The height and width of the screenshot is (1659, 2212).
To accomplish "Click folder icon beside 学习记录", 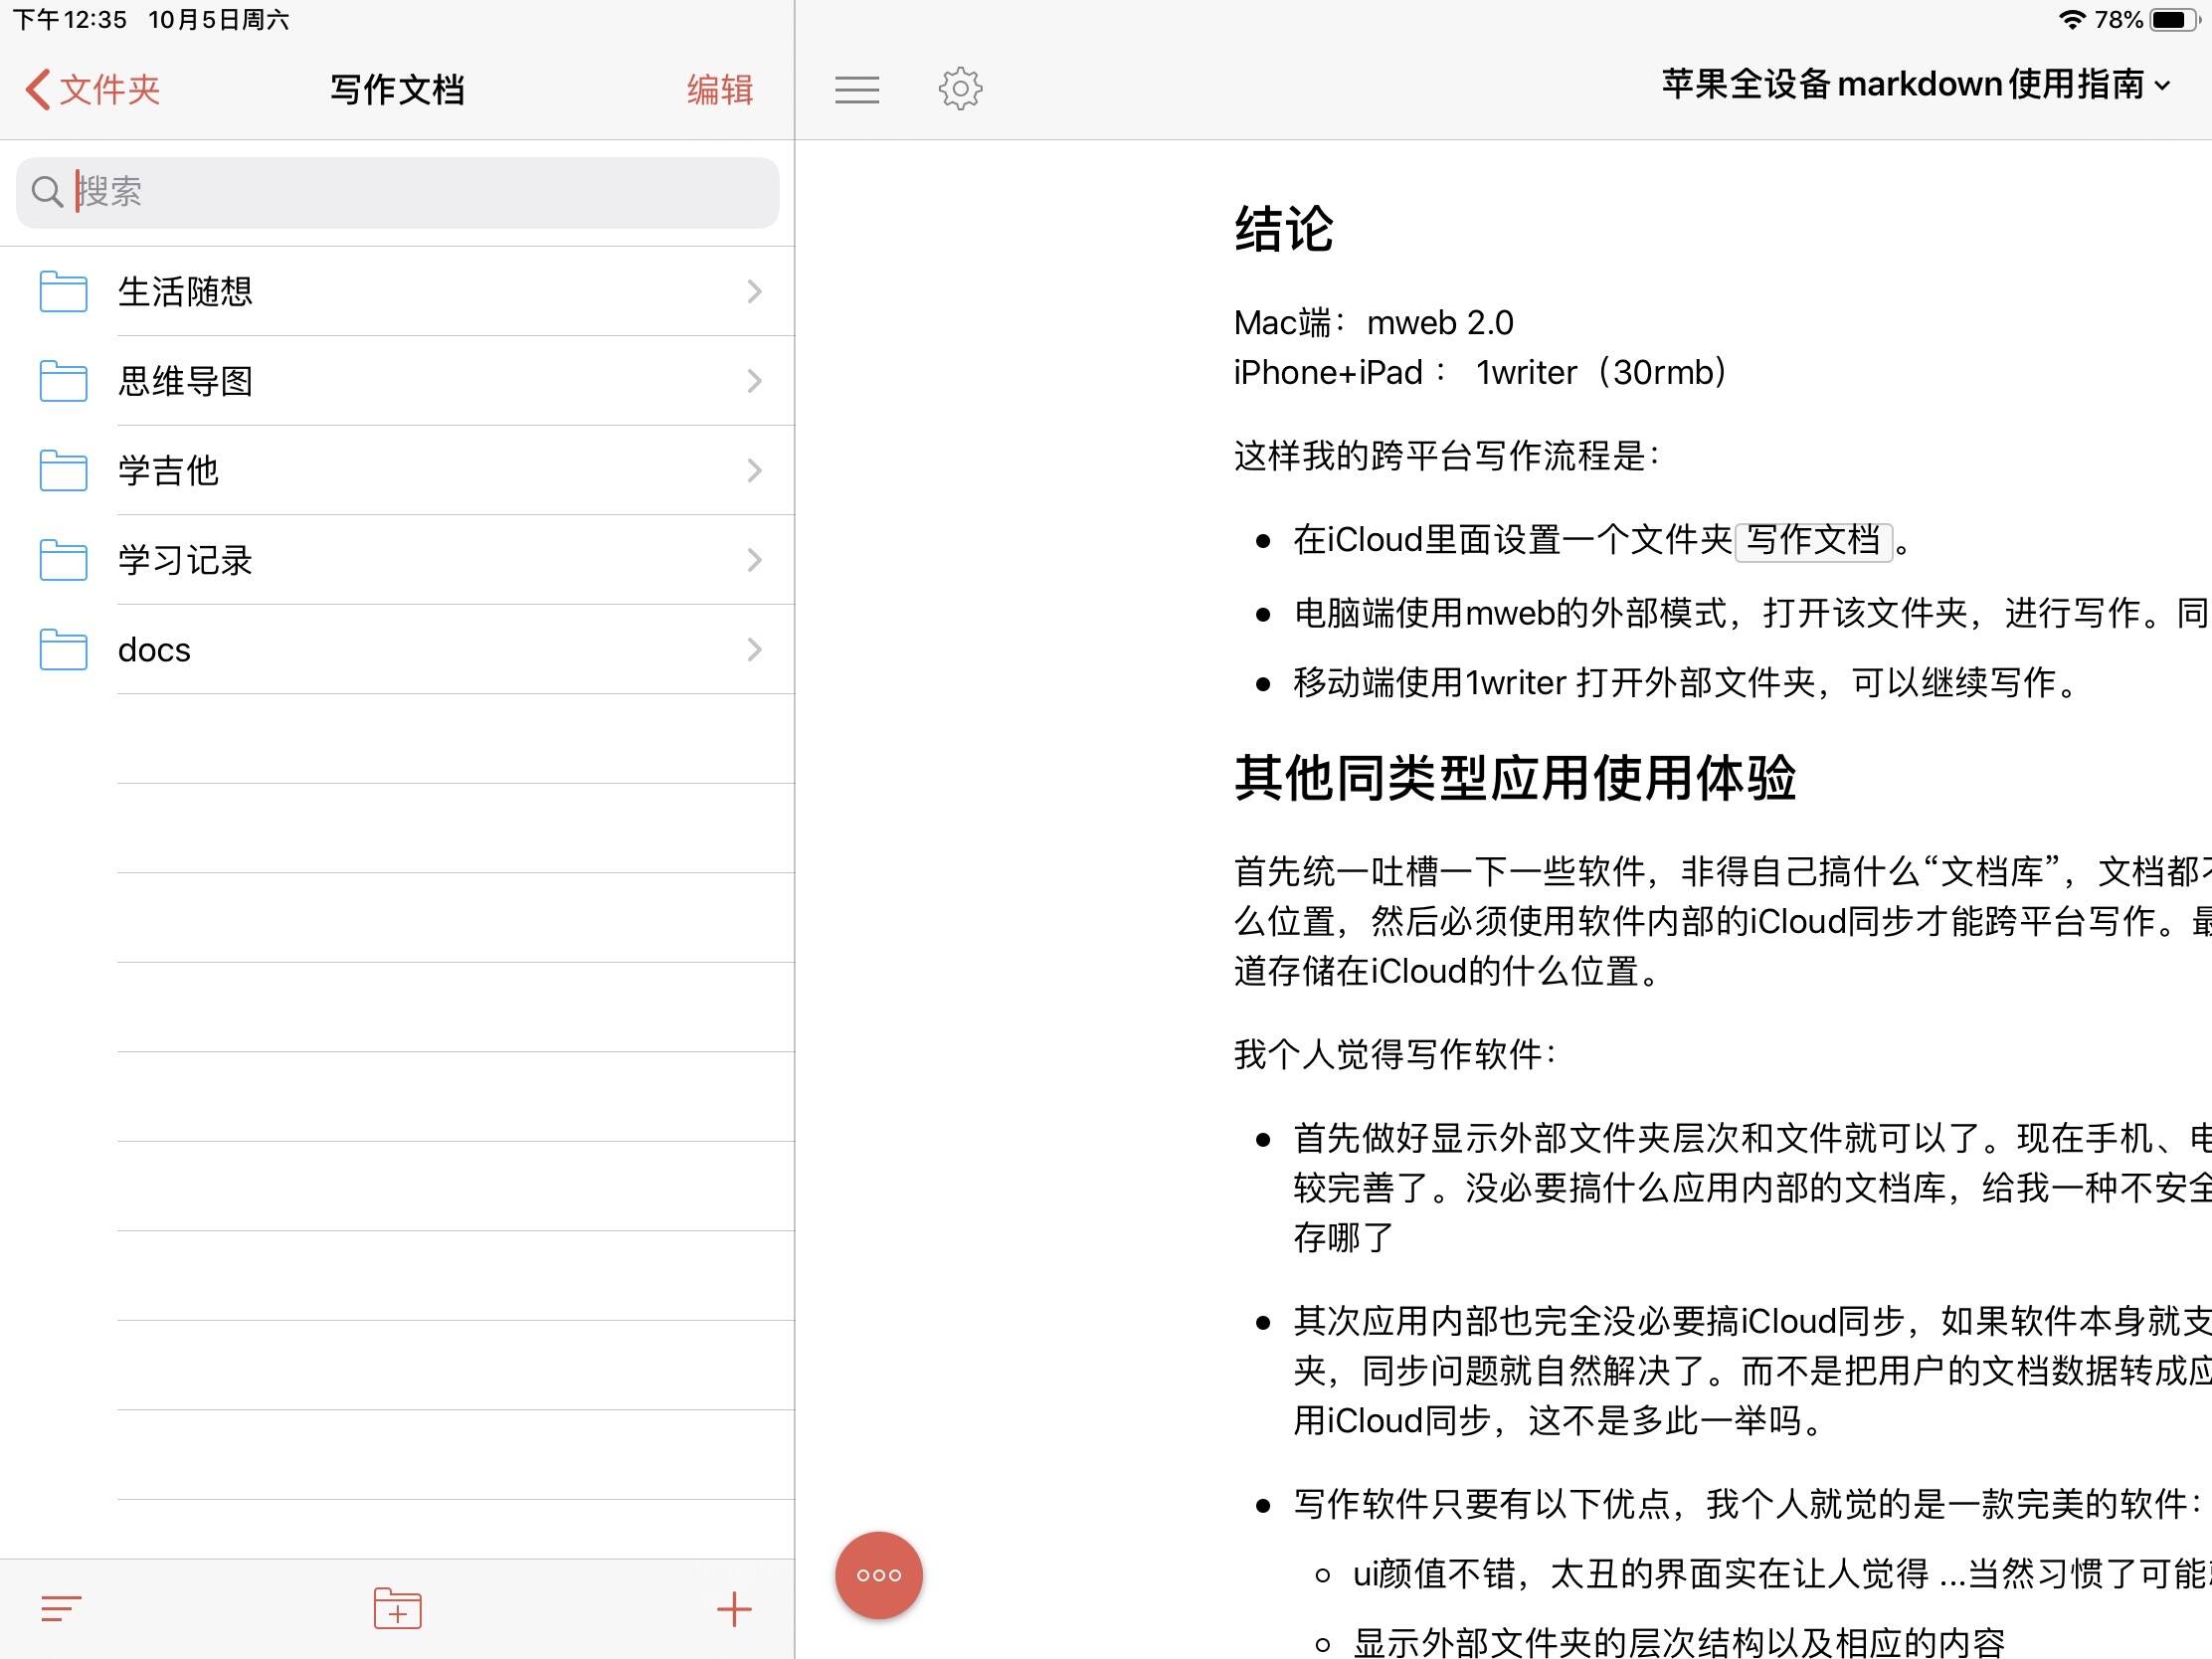I will click(x=63, y=560).
